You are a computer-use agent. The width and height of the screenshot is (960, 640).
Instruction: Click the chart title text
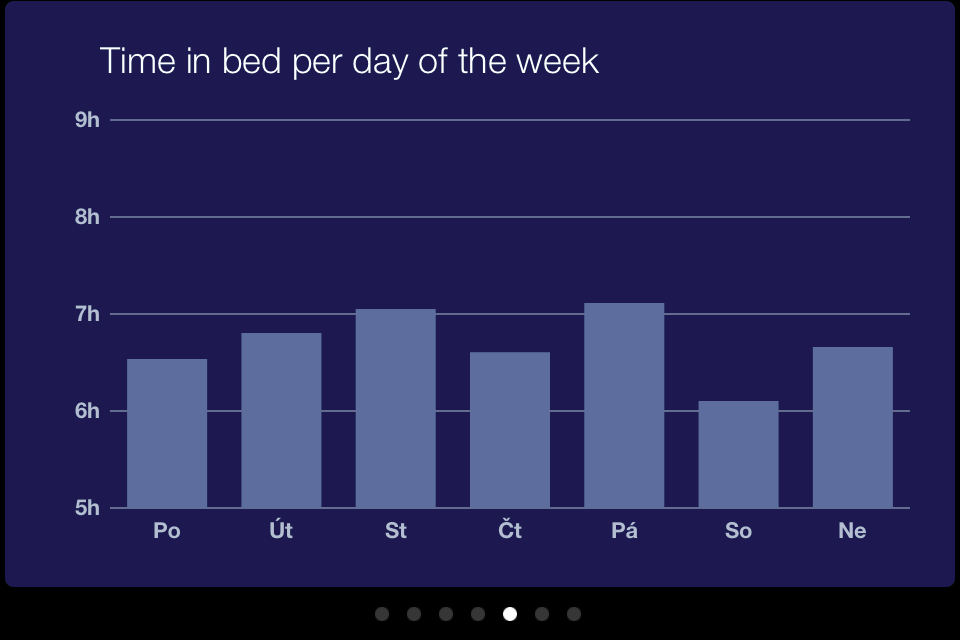click(x=349, y=62)
